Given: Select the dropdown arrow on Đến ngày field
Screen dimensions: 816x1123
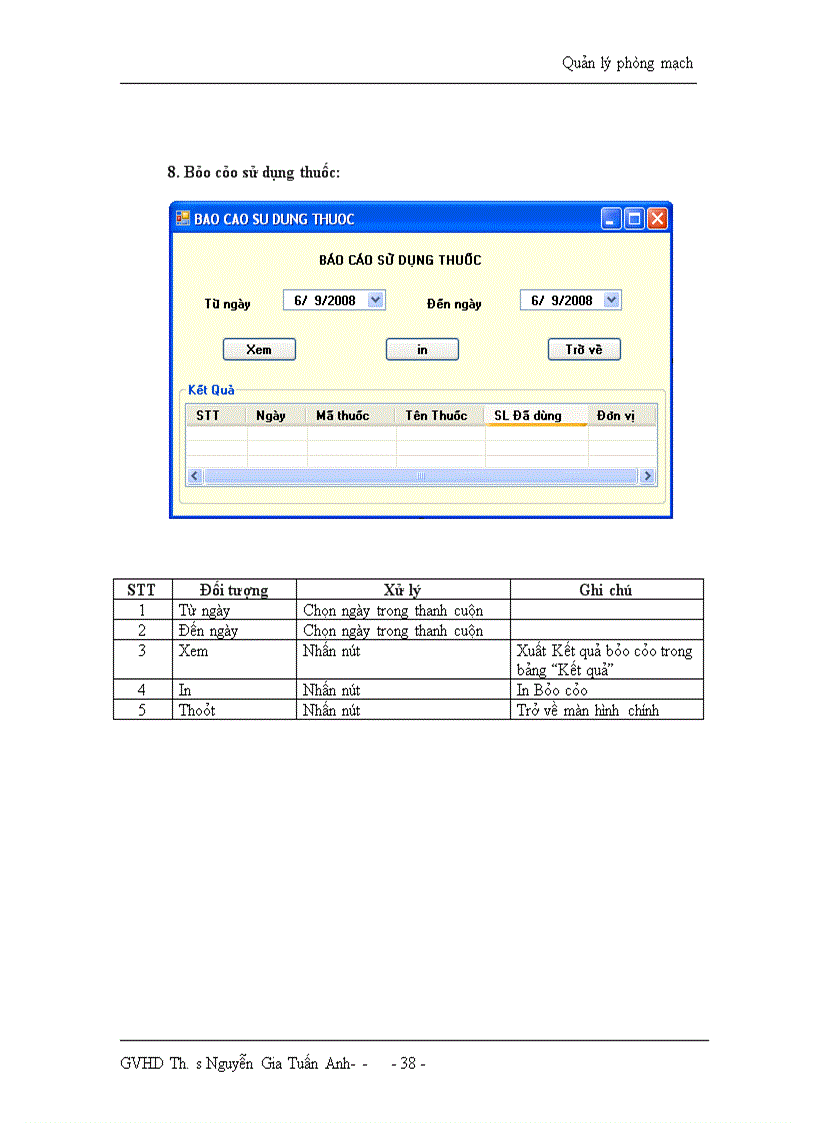Looking at the screenshot, I should 611,299.
